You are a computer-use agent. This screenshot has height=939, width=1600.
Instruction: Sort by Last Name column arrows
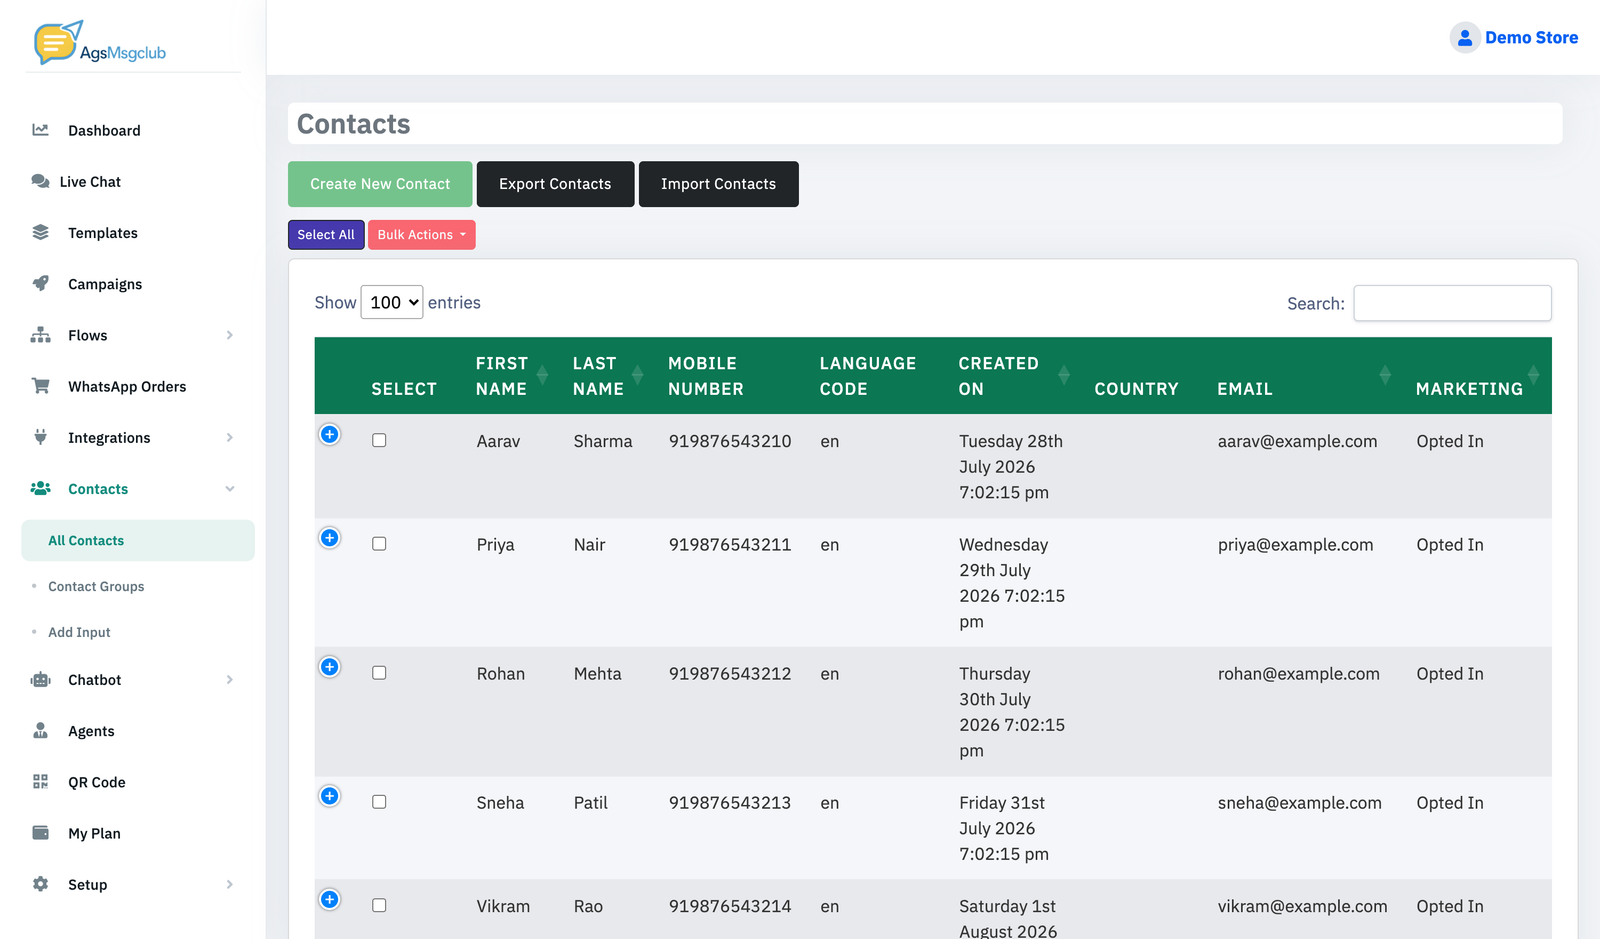point(637,375)
